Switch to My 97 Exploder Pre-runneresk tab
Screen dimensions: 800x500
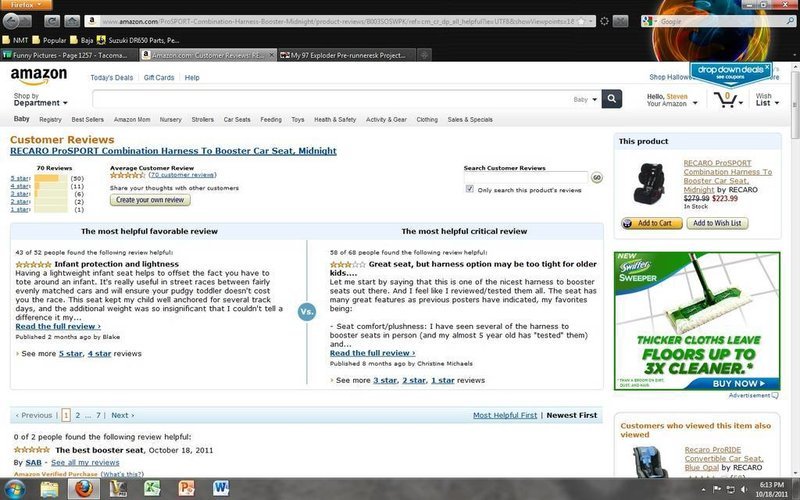click(347, 55)
